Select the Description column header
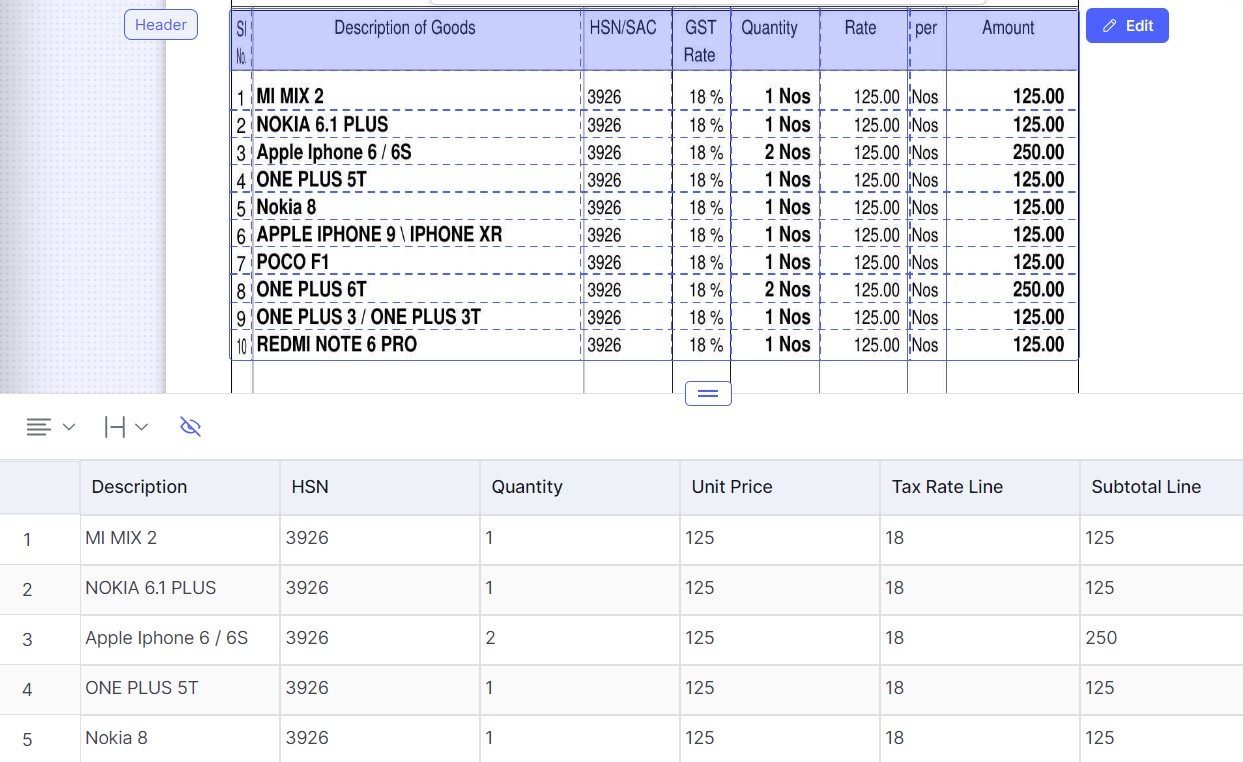1243x762 pixels. coord(180,487)
